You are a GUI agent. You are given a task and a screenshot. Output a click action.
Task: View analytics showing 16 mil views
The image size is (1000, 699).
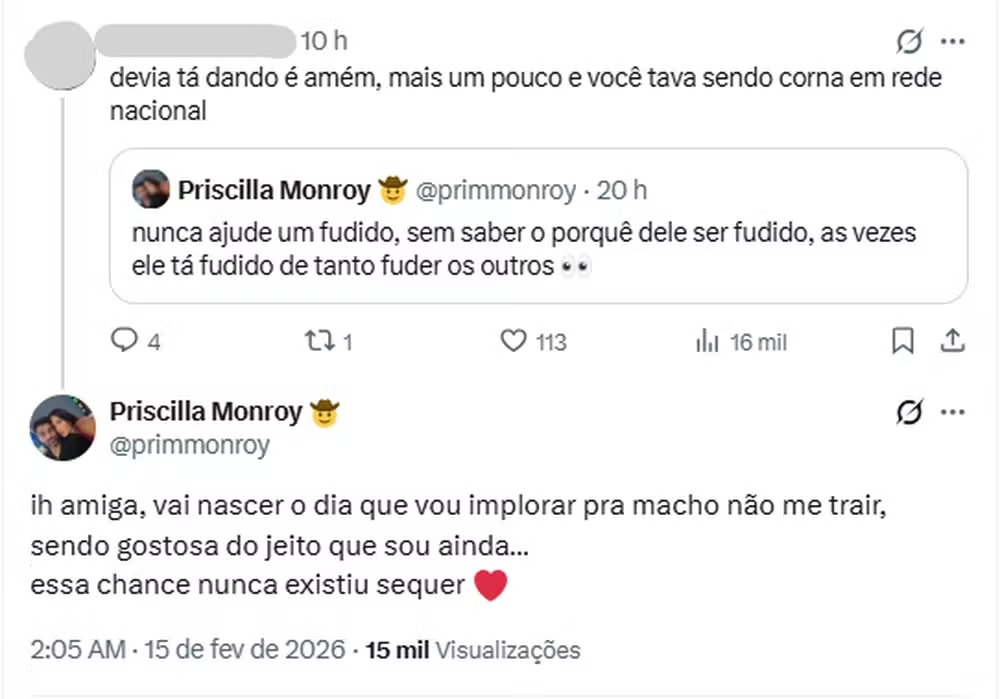pyautogui.click(x=707, y=342)
